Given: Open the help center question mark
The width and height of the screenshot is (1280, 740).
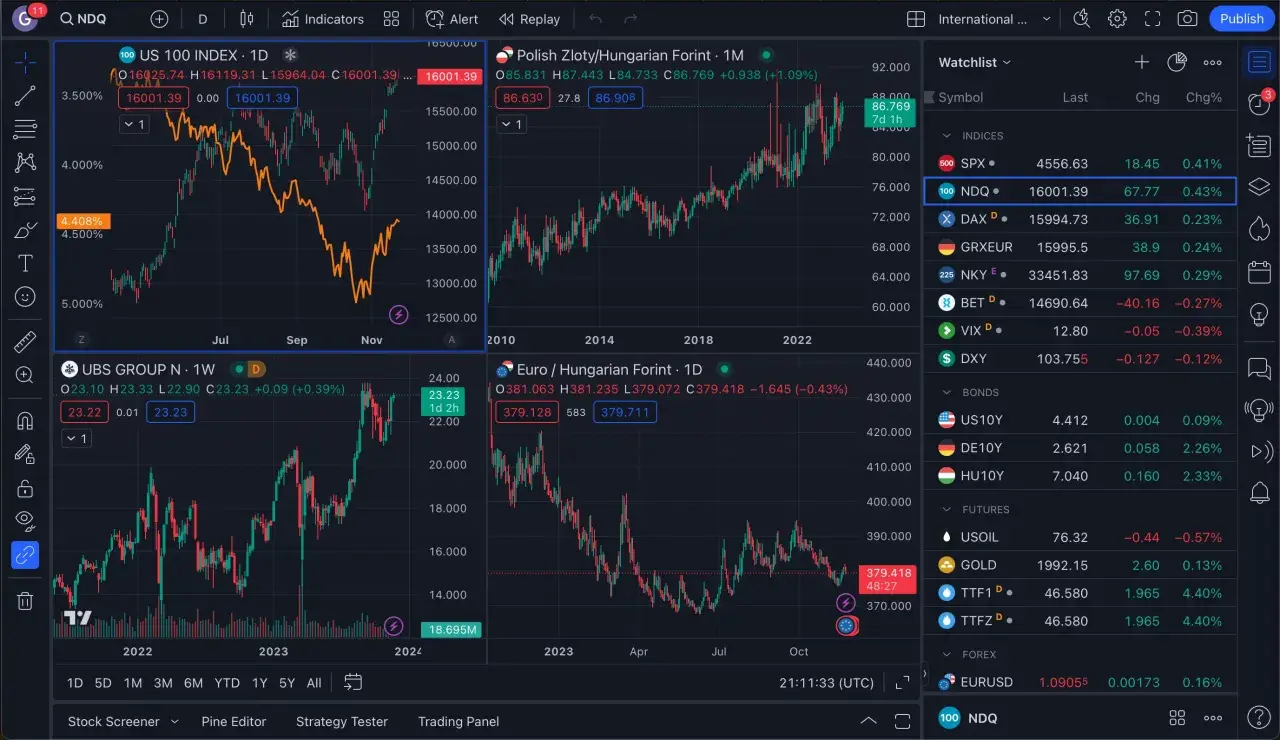Looking at the screenshot, I should coord(1258,718).
